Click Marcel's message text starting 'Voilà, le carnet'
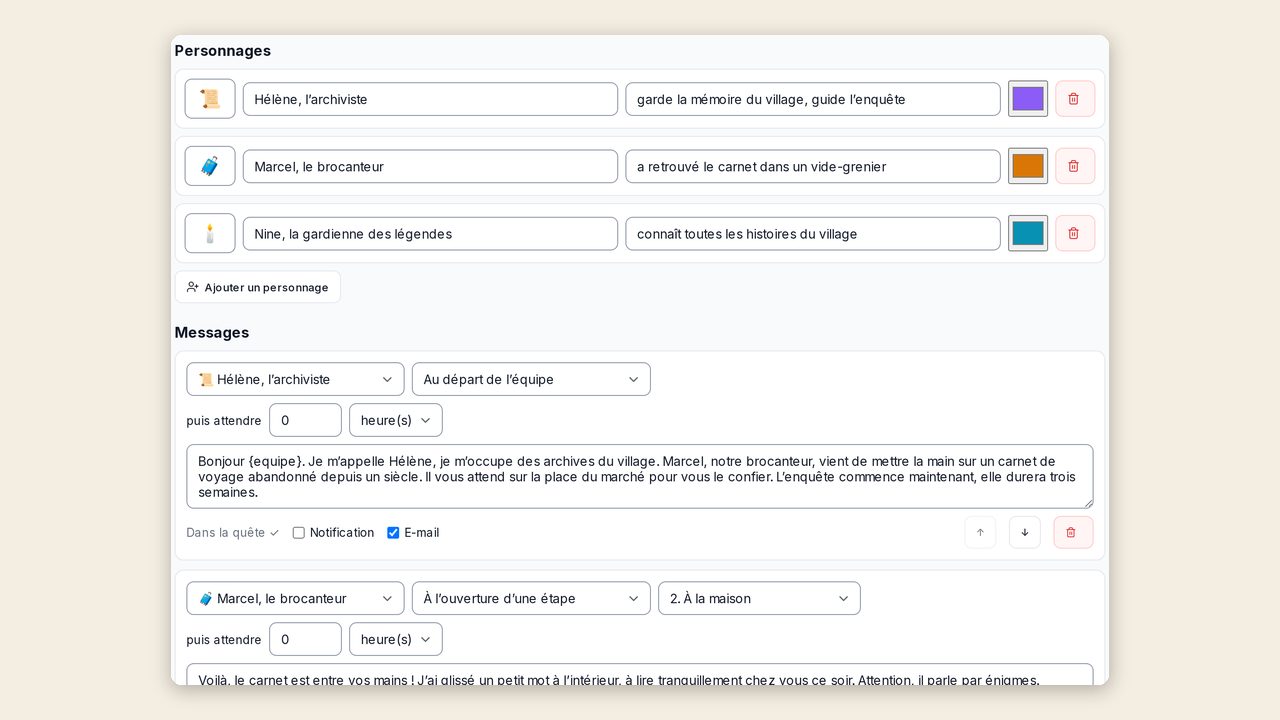Viewport: 1280px width, 720px height. (x=640, y=675)
